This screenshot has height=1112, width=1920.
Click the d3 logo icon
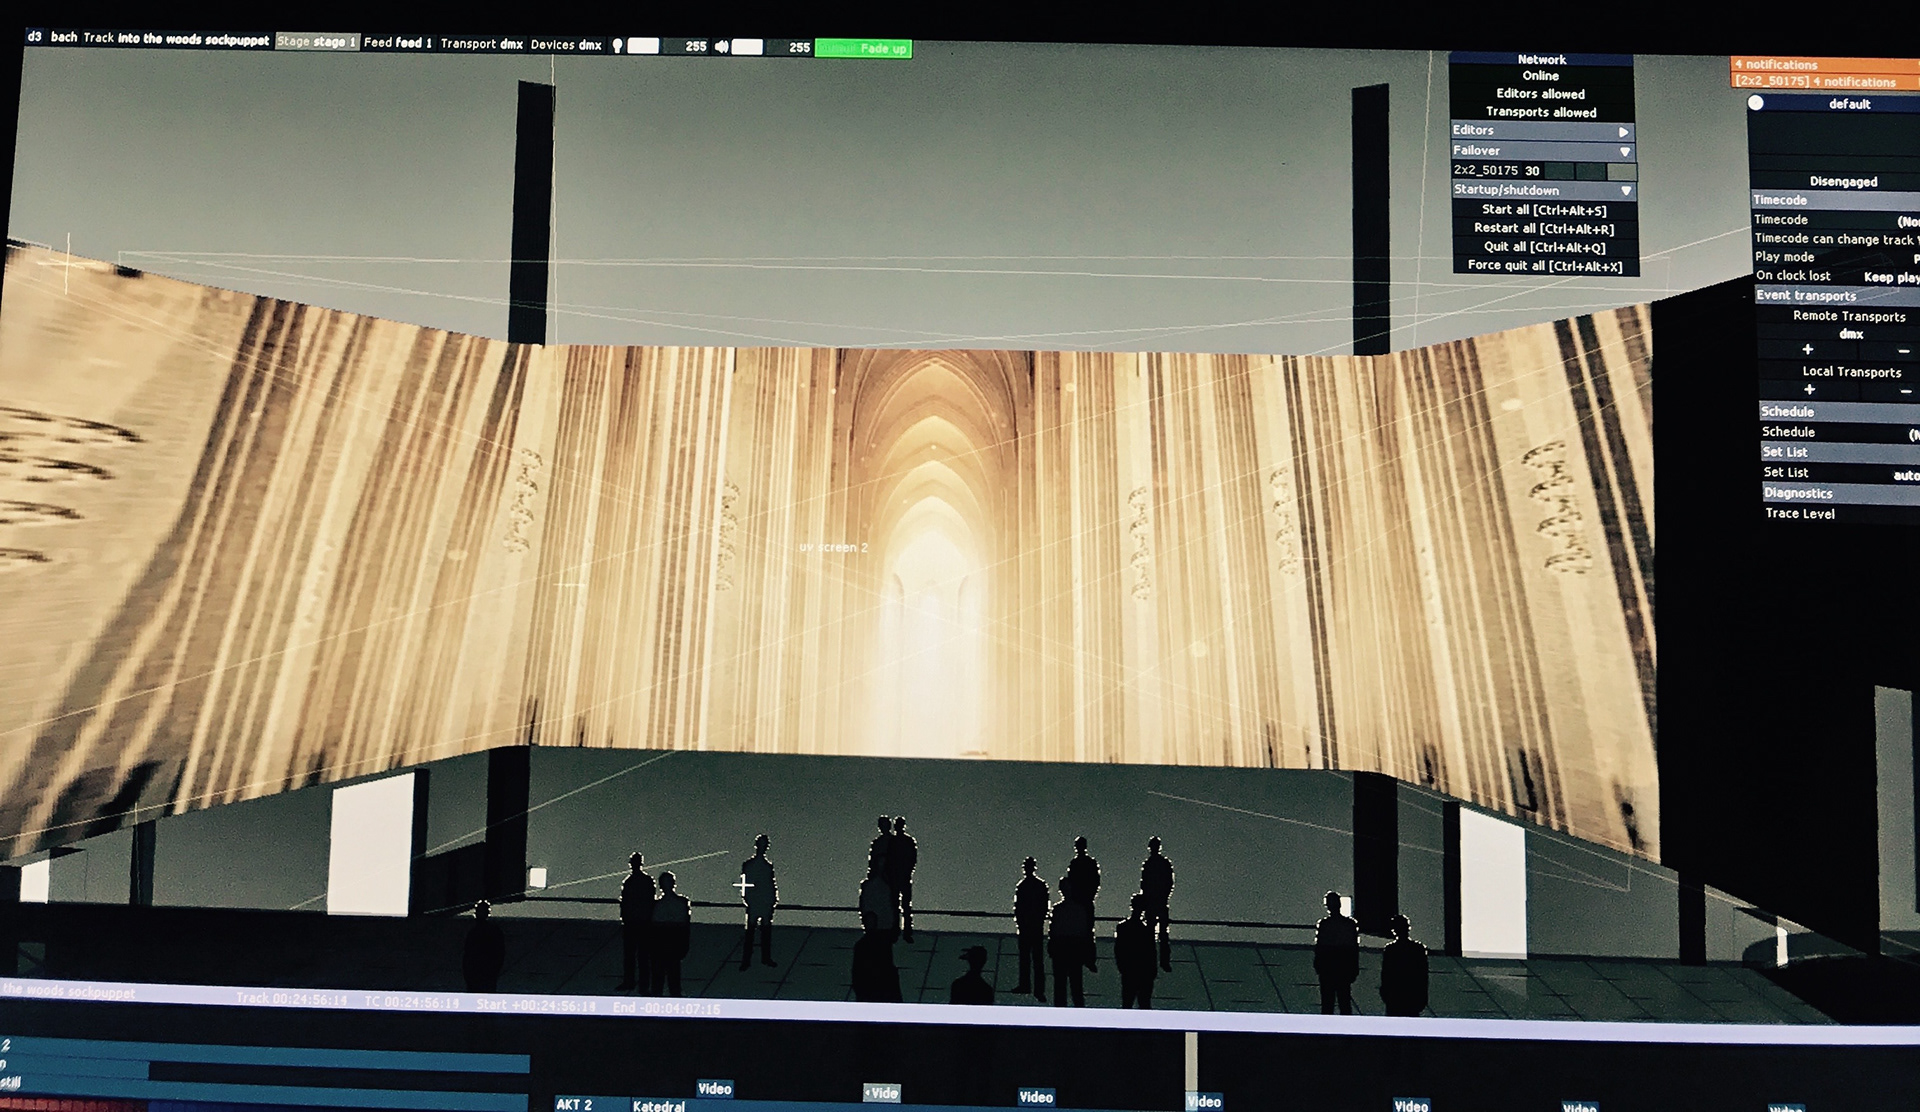(35, 37)
